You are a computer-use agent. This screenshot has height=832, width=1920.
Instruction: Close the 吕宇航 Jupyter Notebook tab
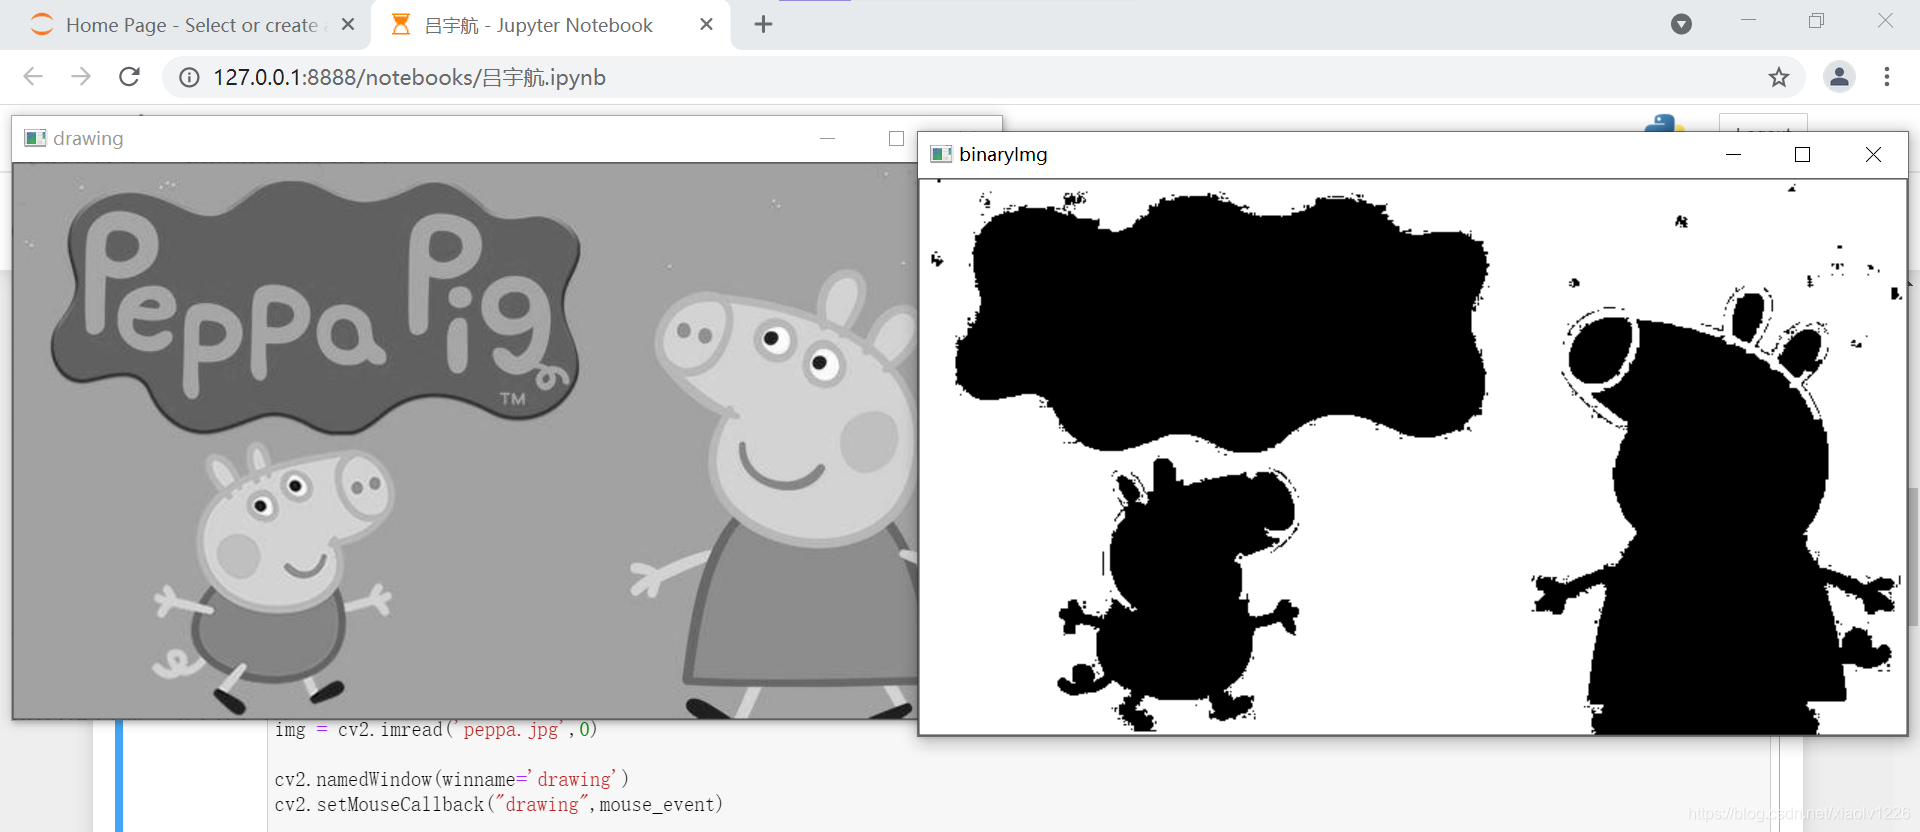[x=706, y=25]
